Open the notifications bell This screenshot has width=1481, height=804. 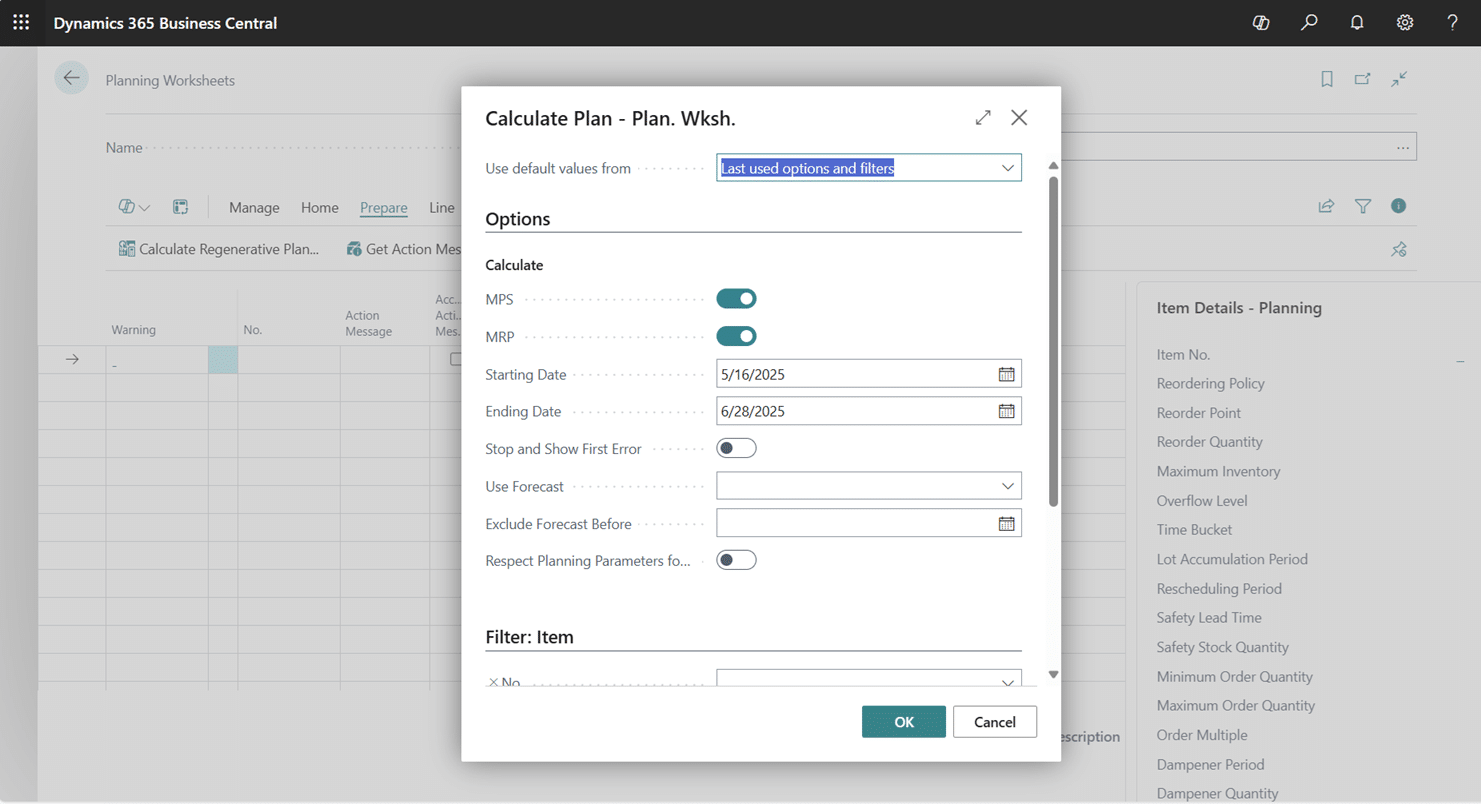[1357, 22]
